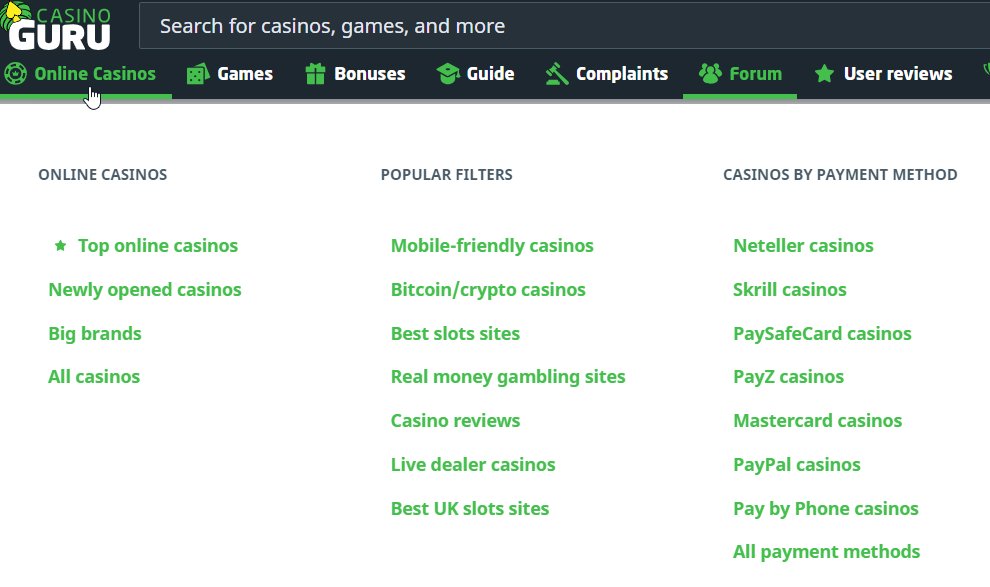The image size is (990, 587).
Task: Focus the casino search field
Action: coord(560,26)
